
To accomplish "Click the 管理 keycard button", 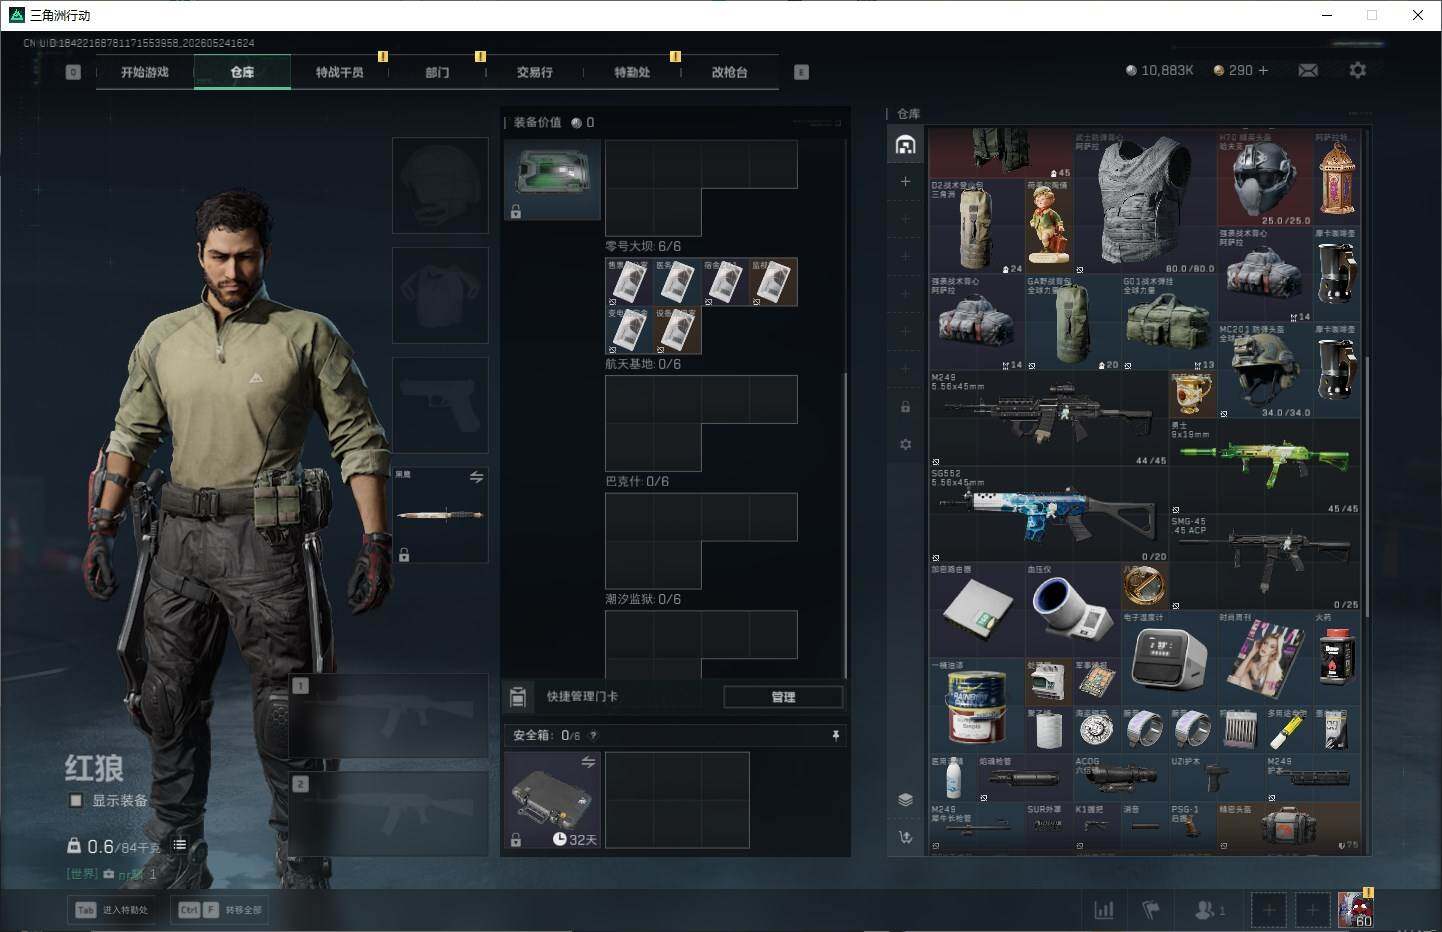I will [x=783, y=697].
